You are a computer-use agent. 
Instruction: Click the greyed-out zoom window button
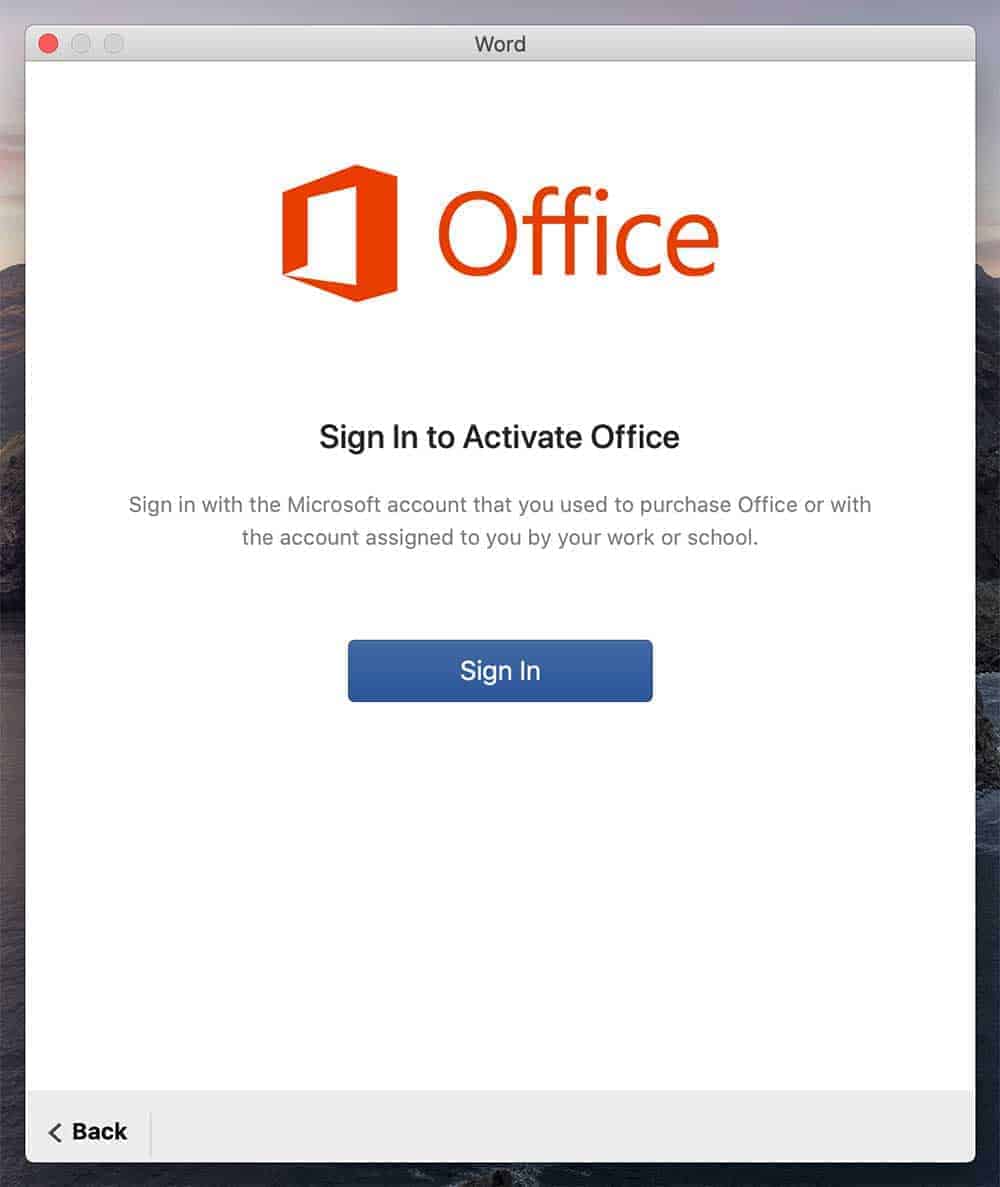tap(114, 44)
